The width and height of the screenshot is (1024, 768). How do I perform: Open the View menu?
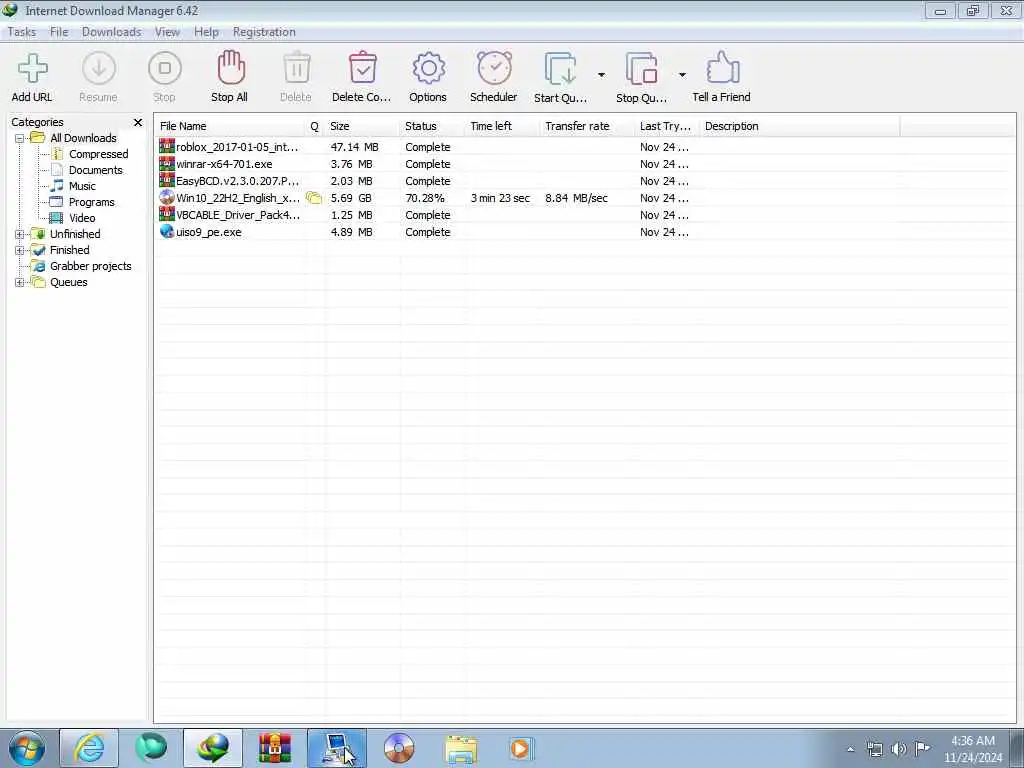coord(167,32)
